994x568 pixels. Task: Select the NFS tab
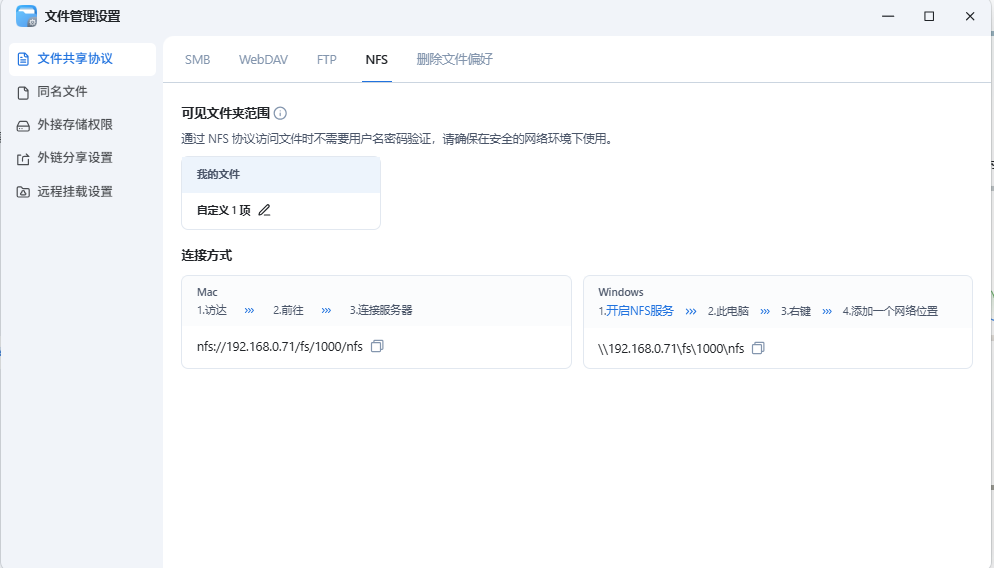377,60
